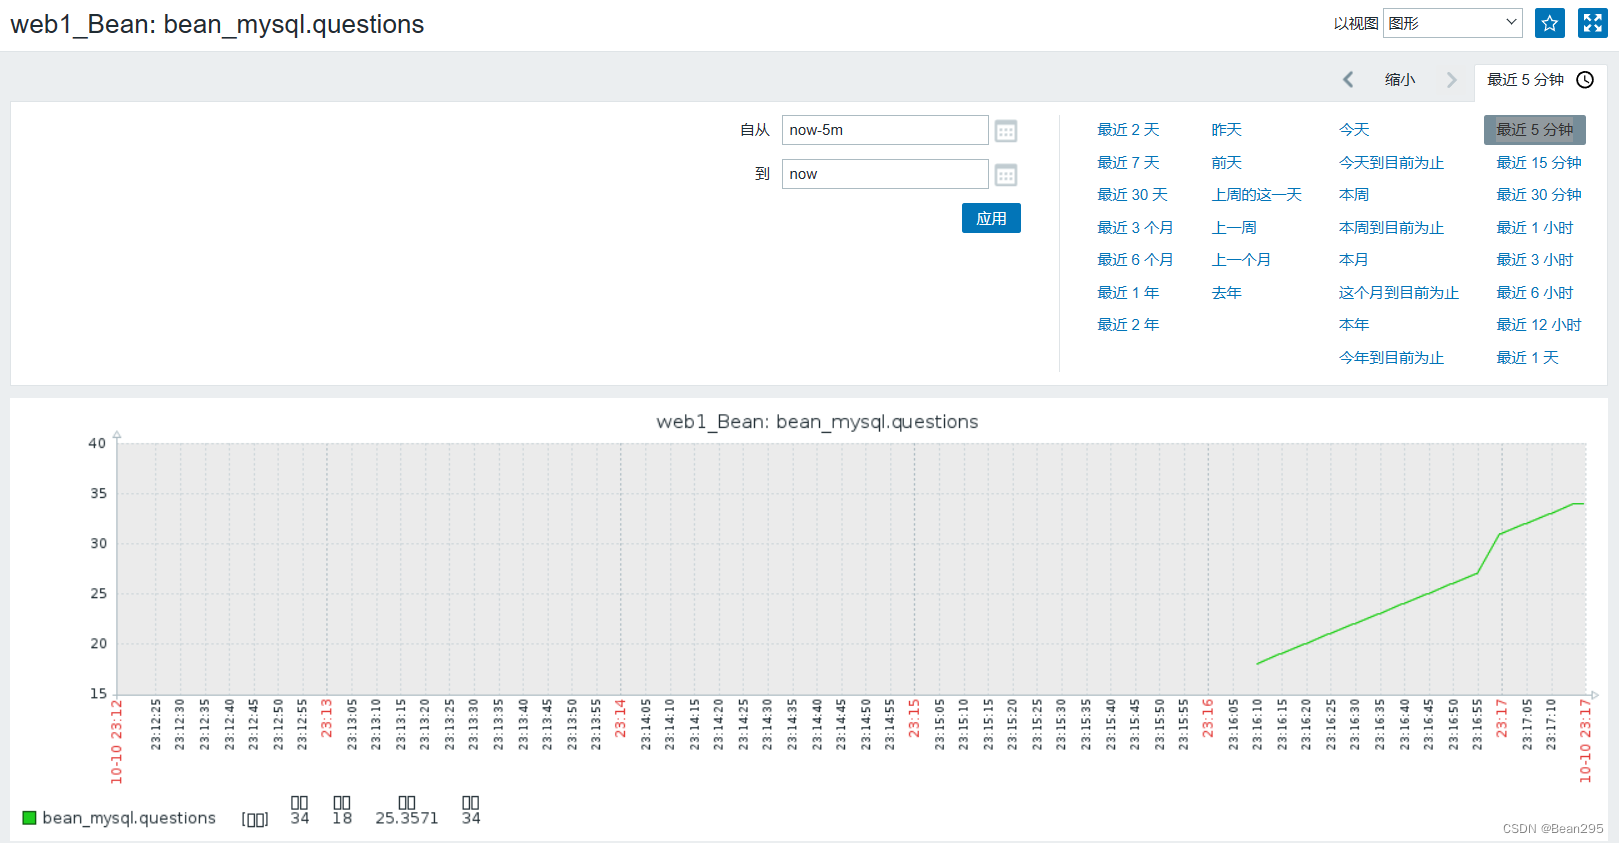The width and height of the screenshot is (1619, 843).
Task: Toggle fullscreen mode icon
Action: 1593,23
